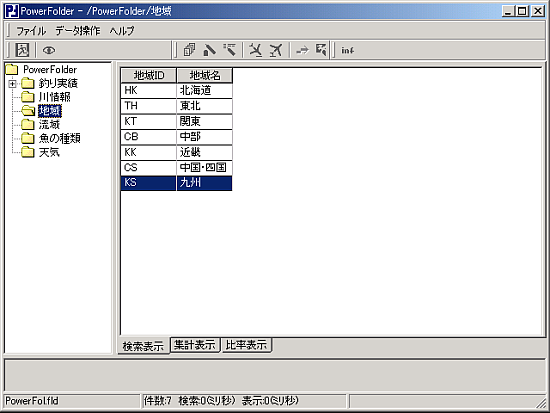This screenshot has width=550, height=413.
Task: Switch to the 比率表示 tab
Action: [246, 345]
